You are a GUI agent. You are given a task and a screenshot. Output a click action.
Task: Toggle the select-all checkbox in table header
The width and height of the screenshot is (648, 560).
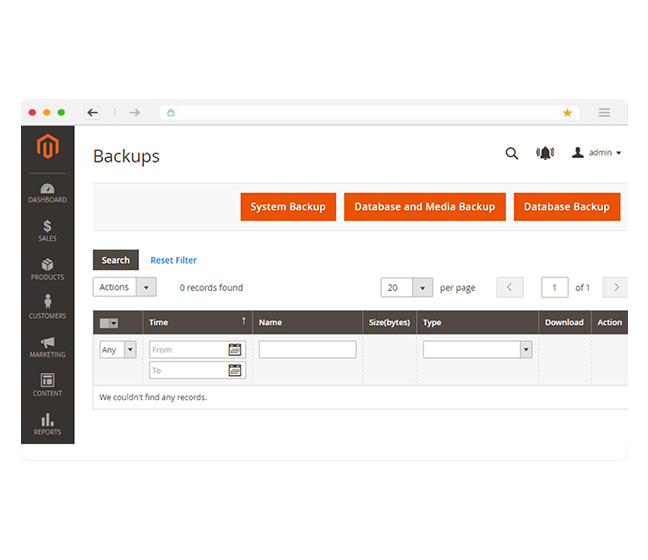[x=108, y=323]
